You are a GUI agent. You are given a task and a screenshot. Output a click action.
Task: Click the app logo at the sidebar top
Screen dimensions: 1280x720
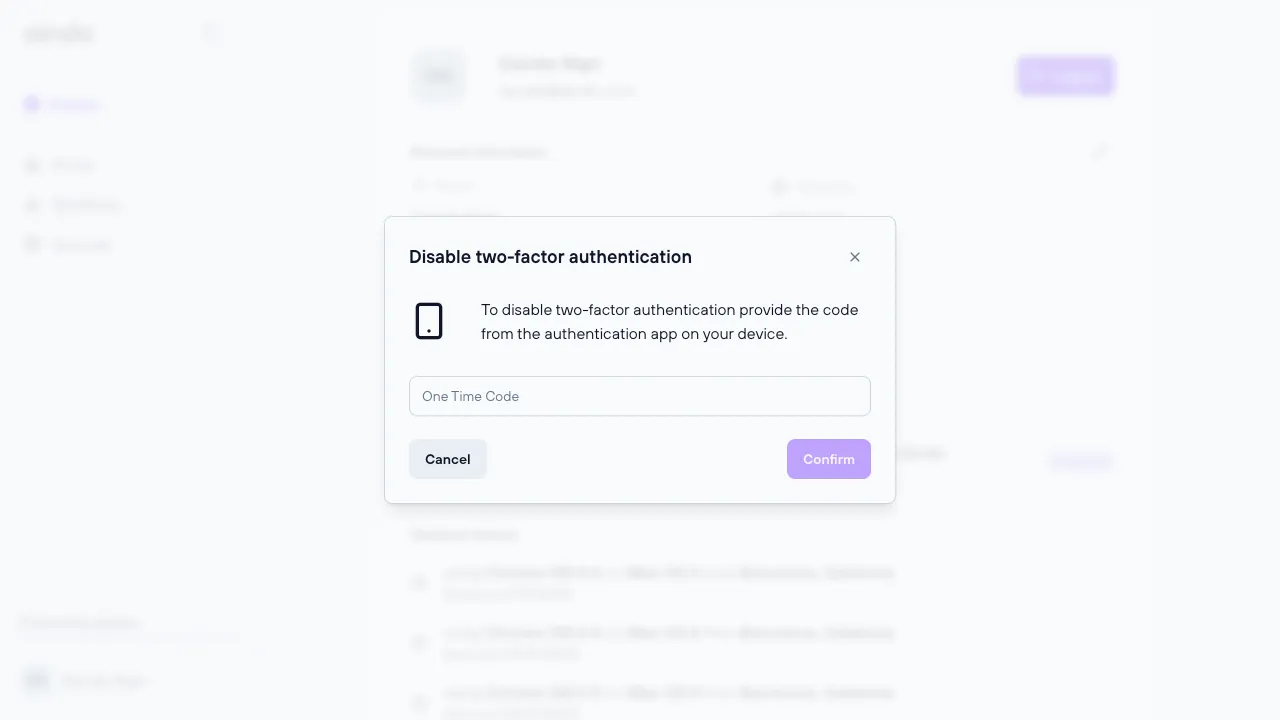(58, 32)
